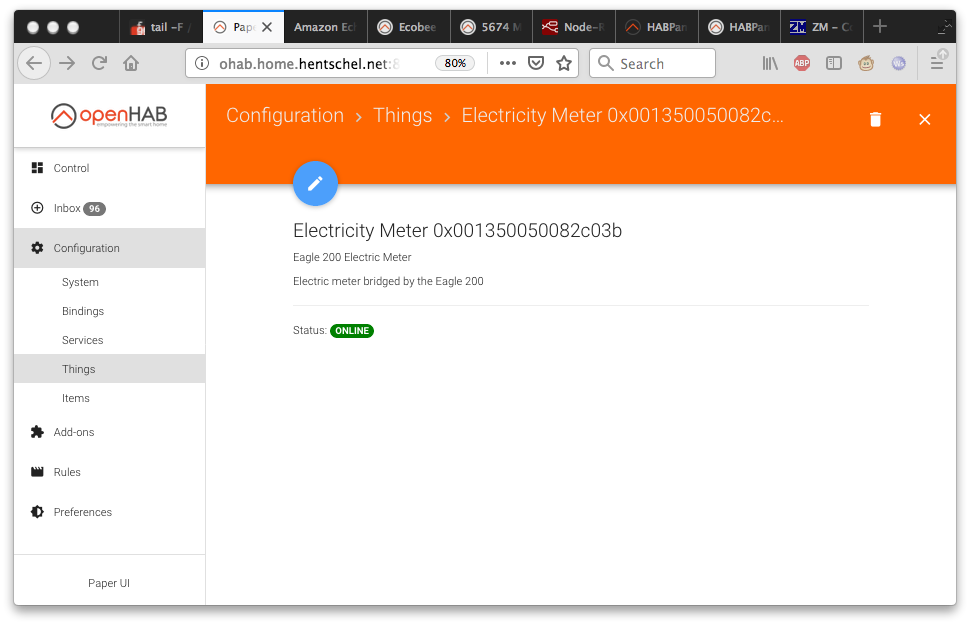
Task: Open Items configuration page
Action: 76,398
